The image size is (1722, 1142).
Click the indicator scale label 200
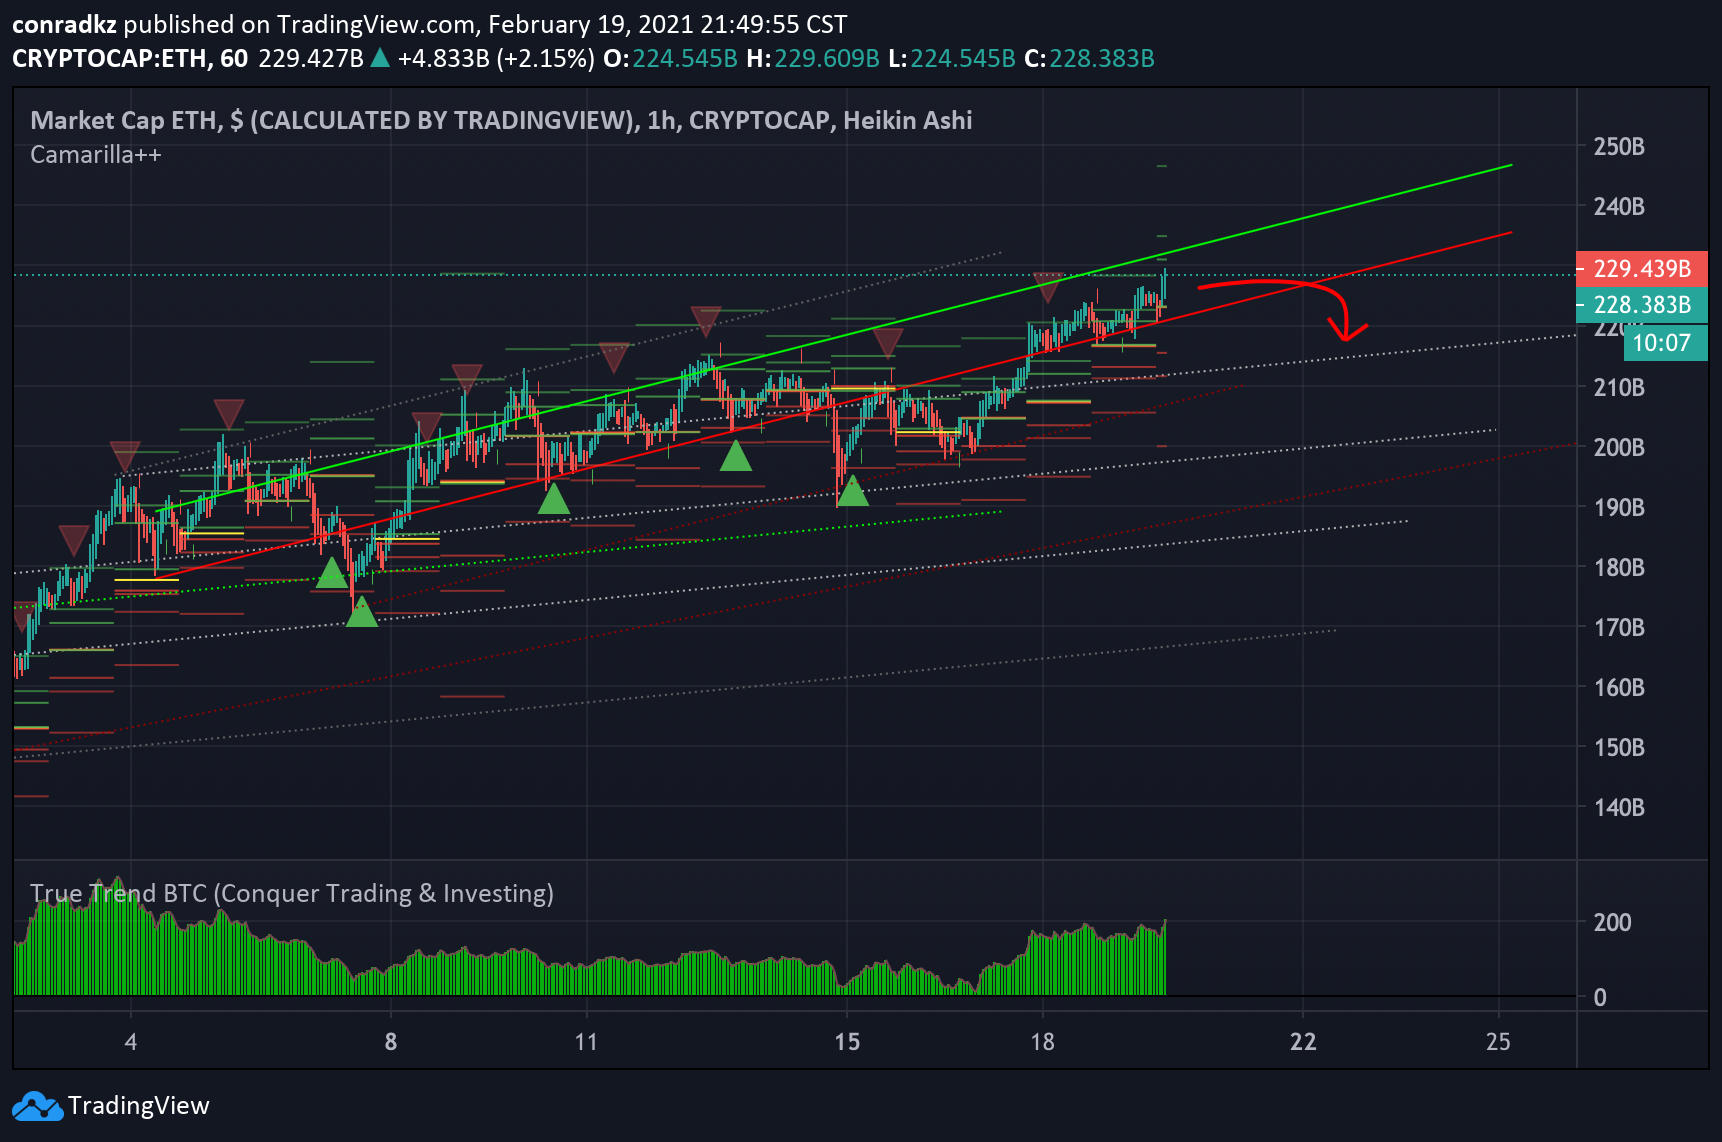pos(1612,922)
